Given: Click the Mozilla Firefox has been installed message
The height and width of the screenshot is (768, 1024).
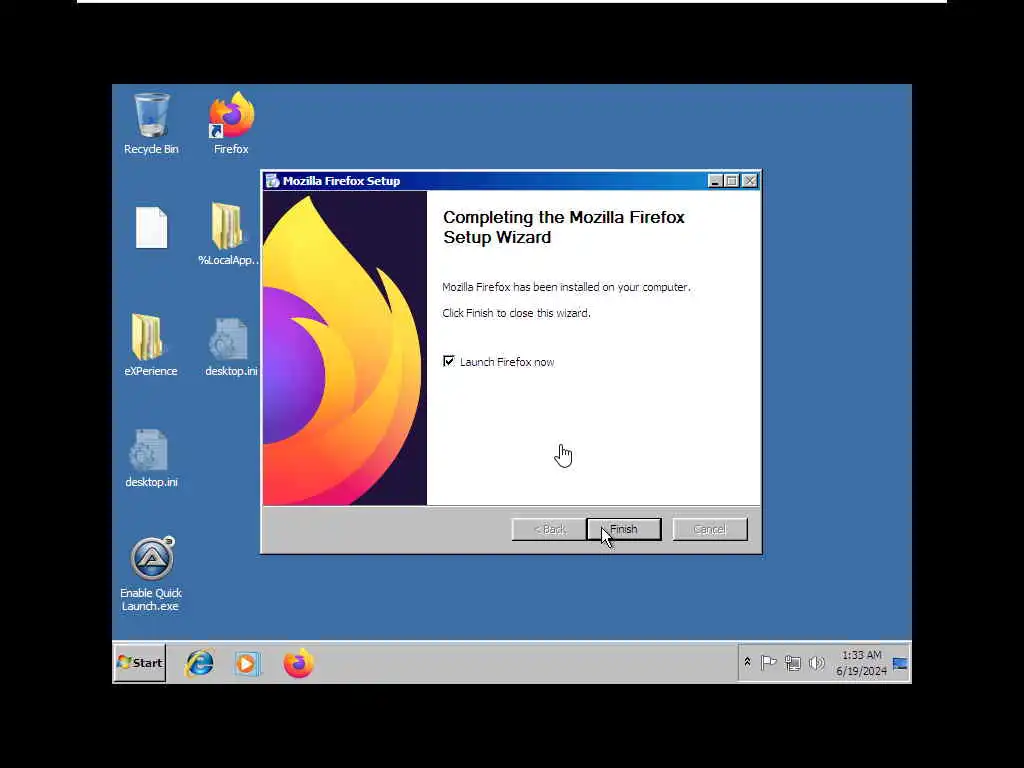Looking at the screenshot, I should (x=566, y=287).
